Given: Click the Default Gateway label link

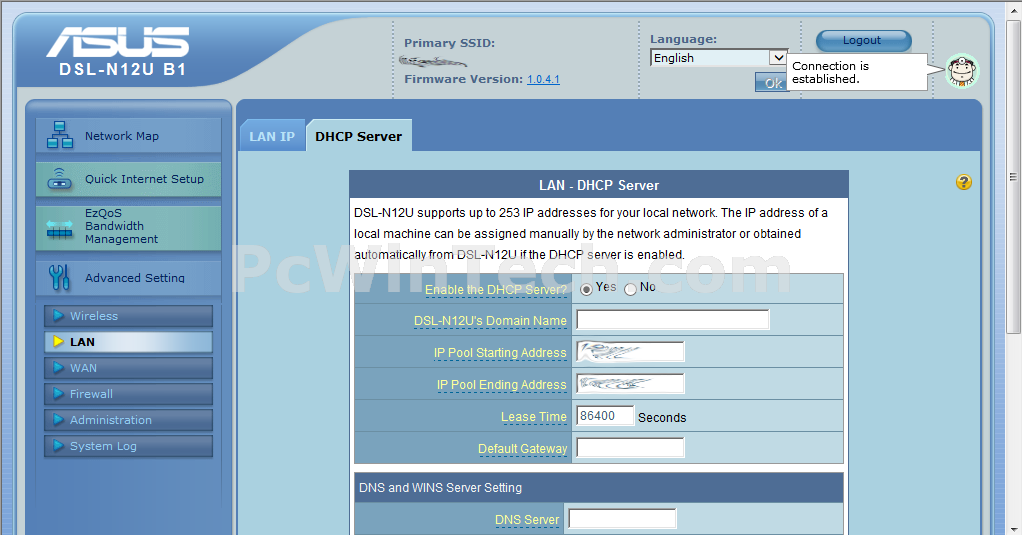Looking at the screenshot, I should pos(523,449).
